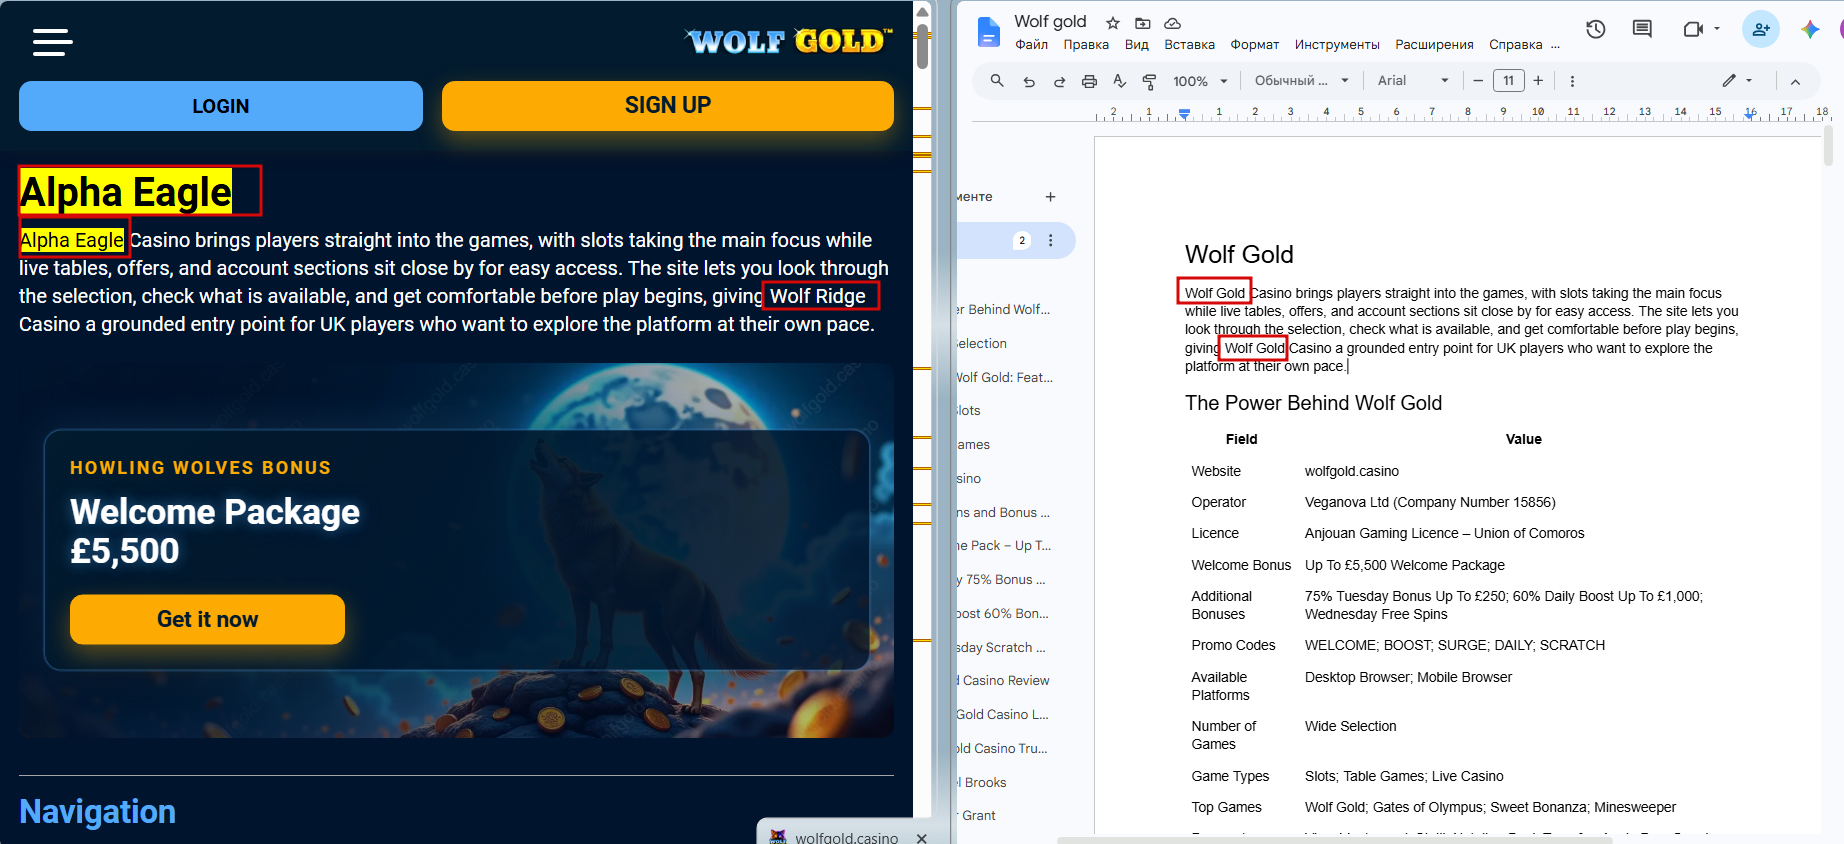Open the Файл menu
1844x844 pixels.
click(1031, 45)
